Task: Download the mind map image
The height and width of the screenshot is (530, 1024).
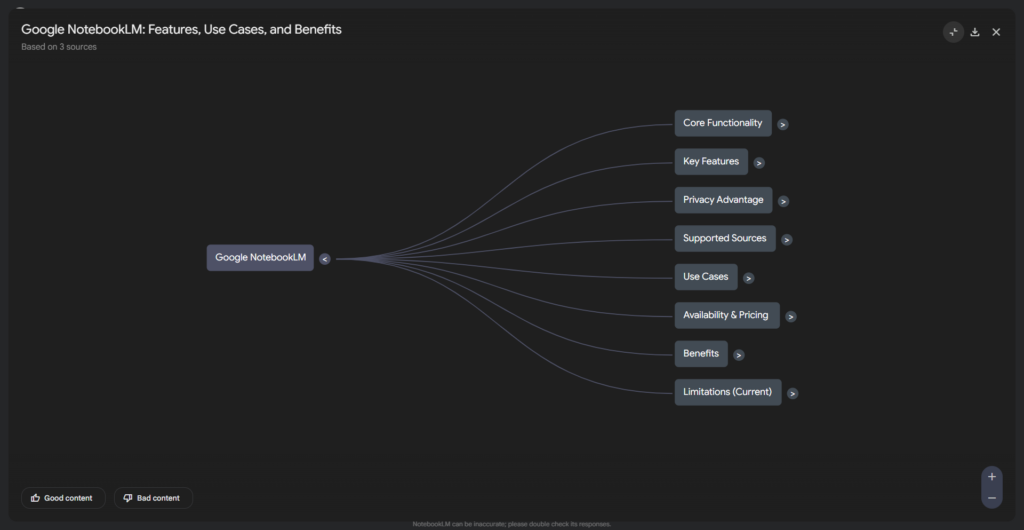Action: click(x=975, y=32)
